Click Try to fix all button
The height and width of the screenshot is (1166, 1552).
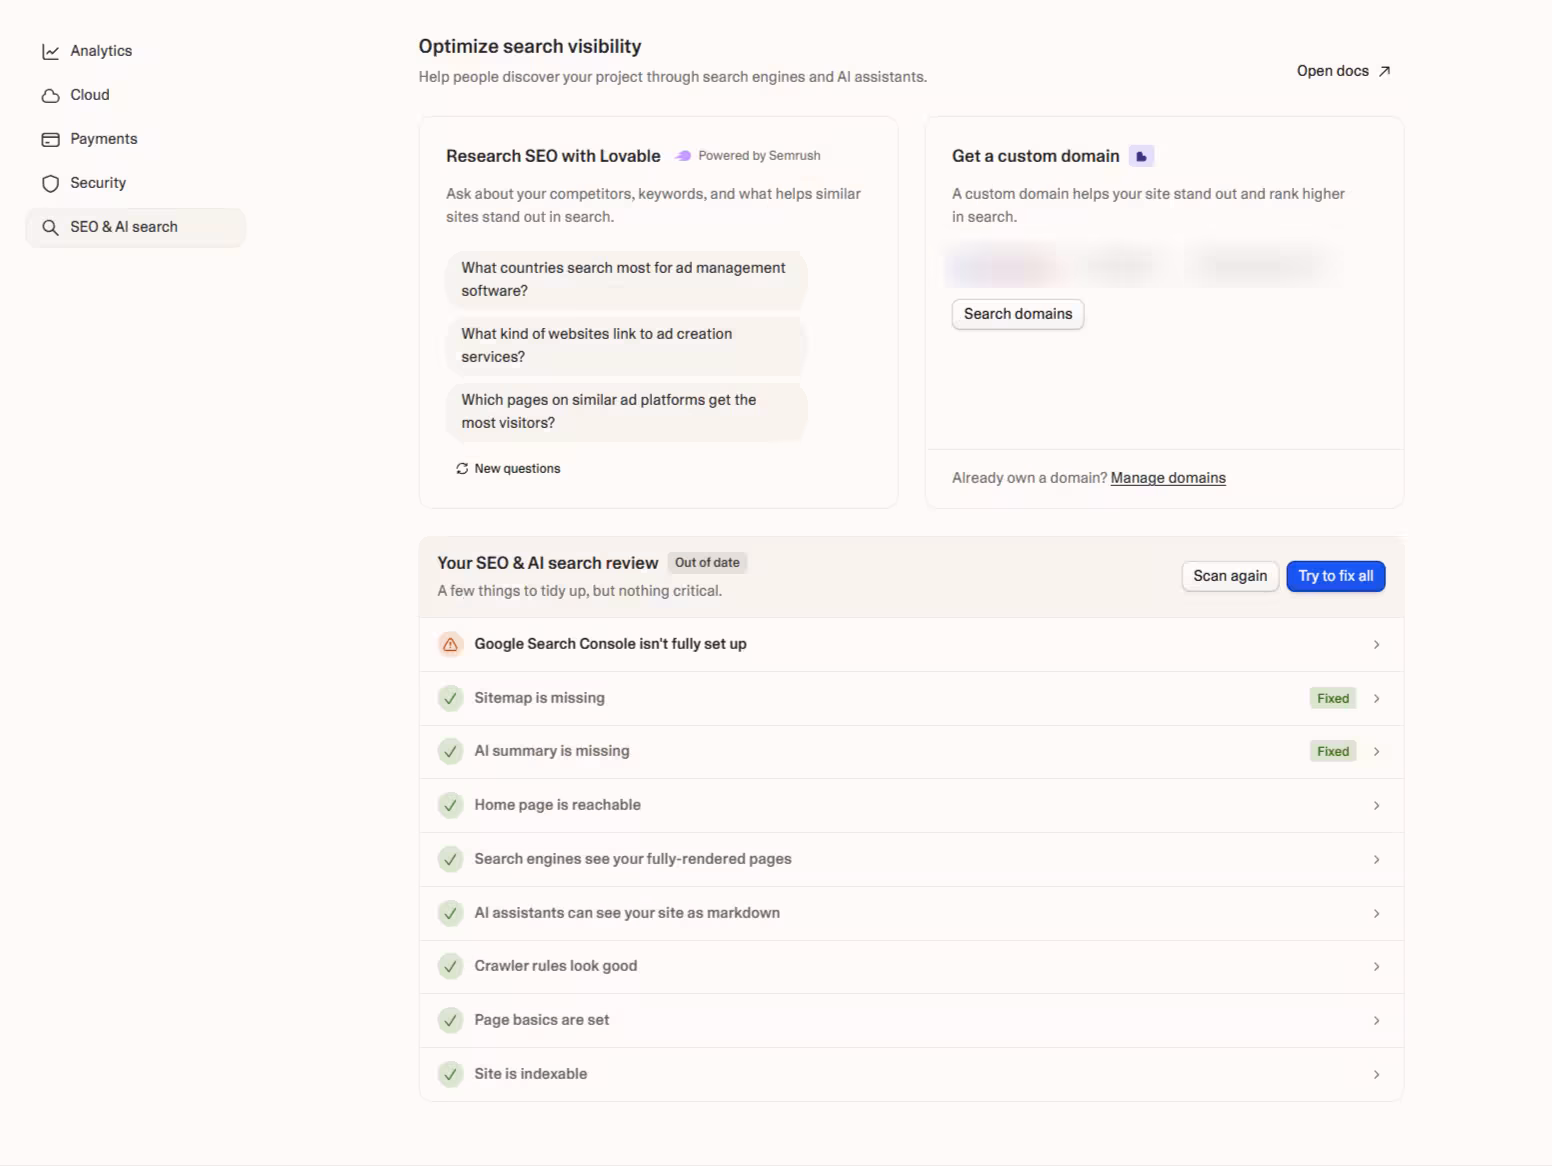point(1335,576)
